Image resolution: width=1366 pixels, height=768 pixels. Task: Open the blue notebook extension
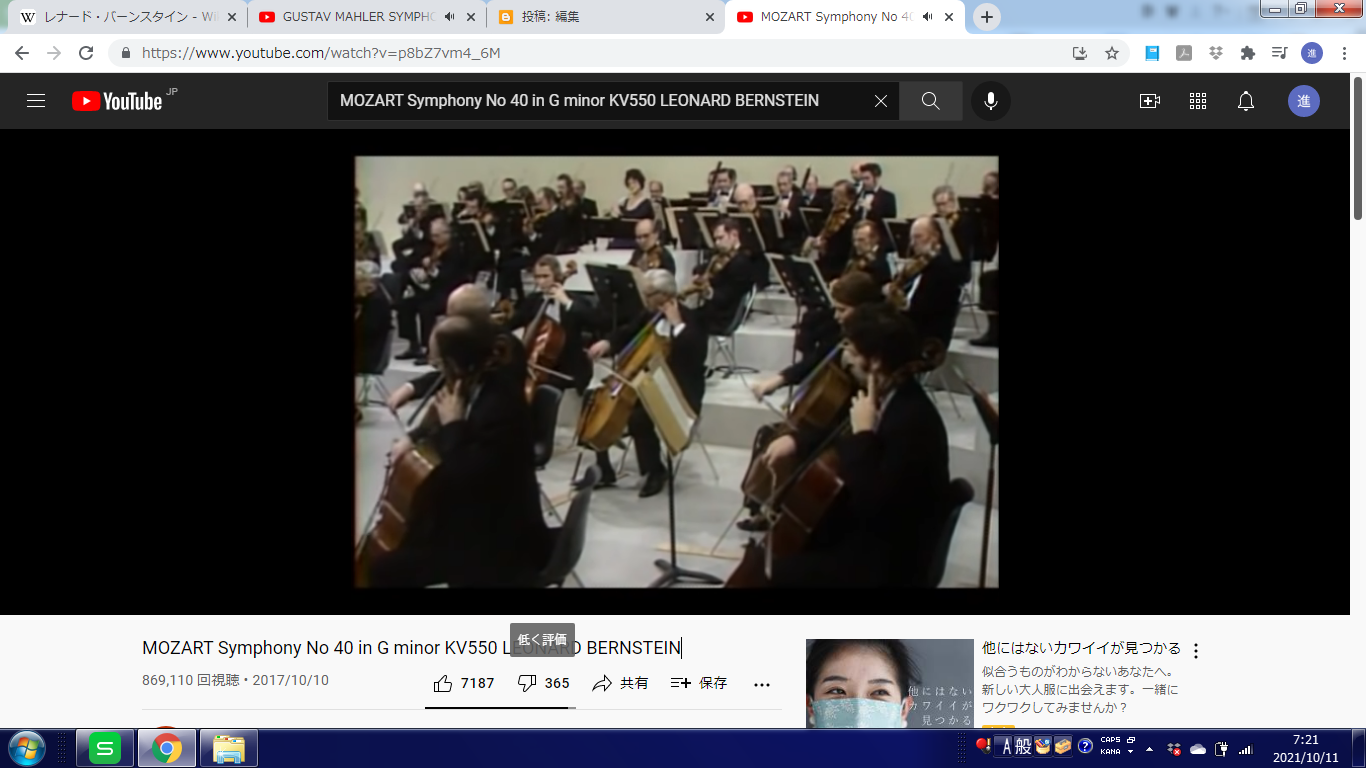tap(1152, 53)
